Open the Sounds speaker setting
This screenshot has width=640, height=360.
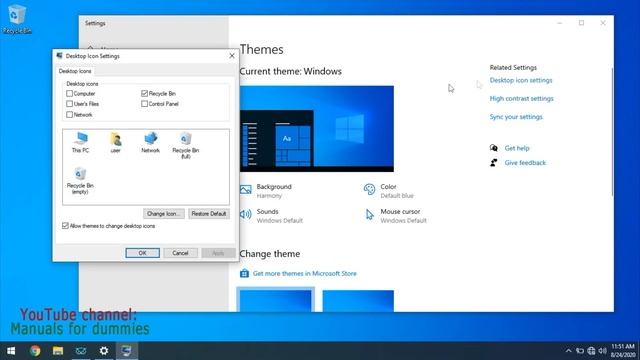(x=245, y=214)
